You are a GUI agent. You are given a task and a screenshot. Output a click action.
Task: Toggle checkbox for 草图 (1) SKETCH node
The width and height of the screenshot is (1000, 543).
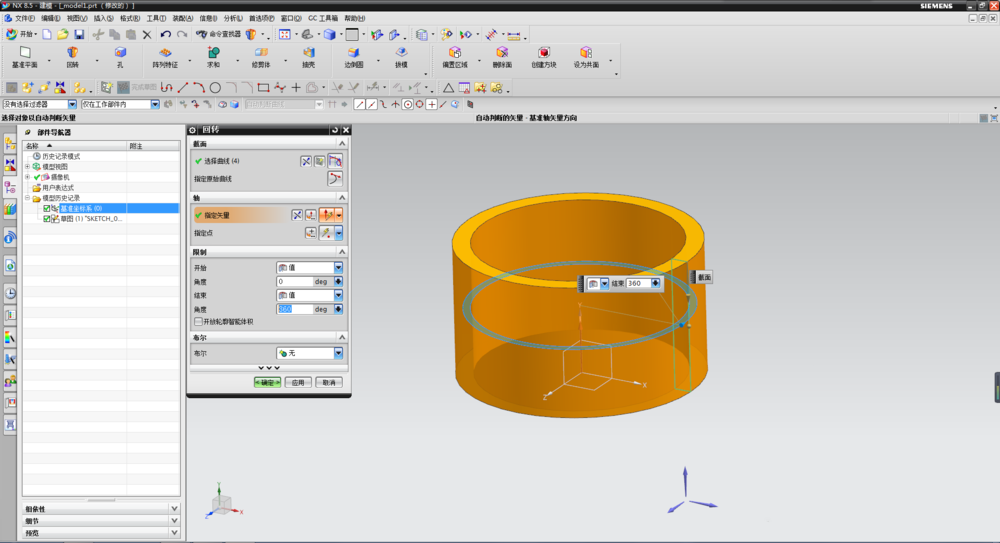47,218
